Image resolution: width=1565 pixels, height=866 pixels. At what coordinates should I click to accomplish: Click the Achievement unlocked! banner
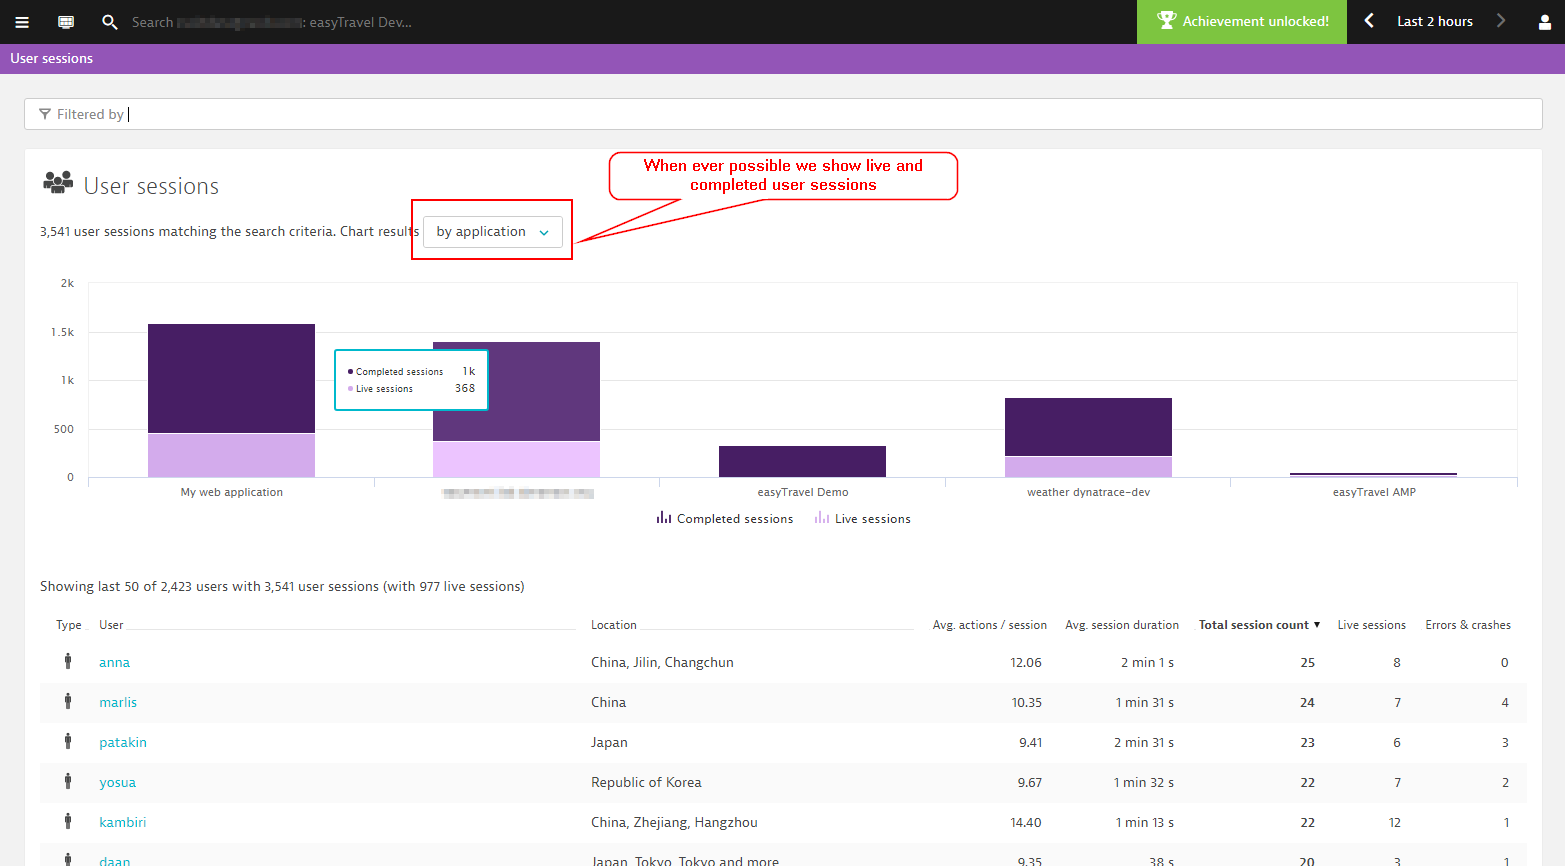[x=1242, y=21]
